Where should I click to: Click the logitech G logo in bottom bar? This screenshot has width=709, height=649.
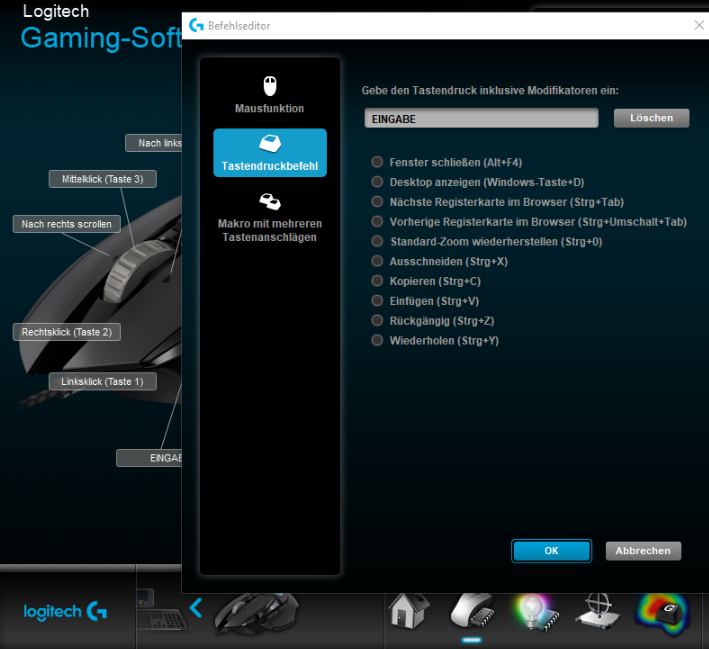coord(66,611)
